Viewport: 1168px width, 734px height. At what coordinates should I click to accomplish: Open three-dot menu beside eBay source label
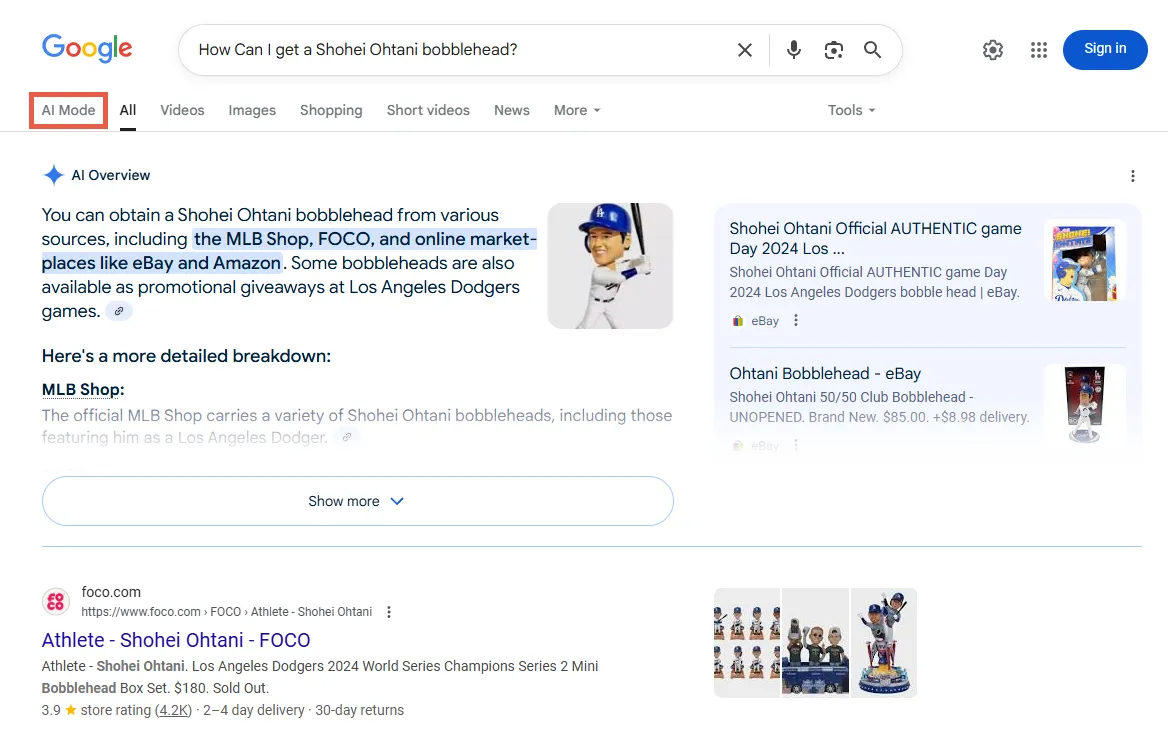(796, 320)
